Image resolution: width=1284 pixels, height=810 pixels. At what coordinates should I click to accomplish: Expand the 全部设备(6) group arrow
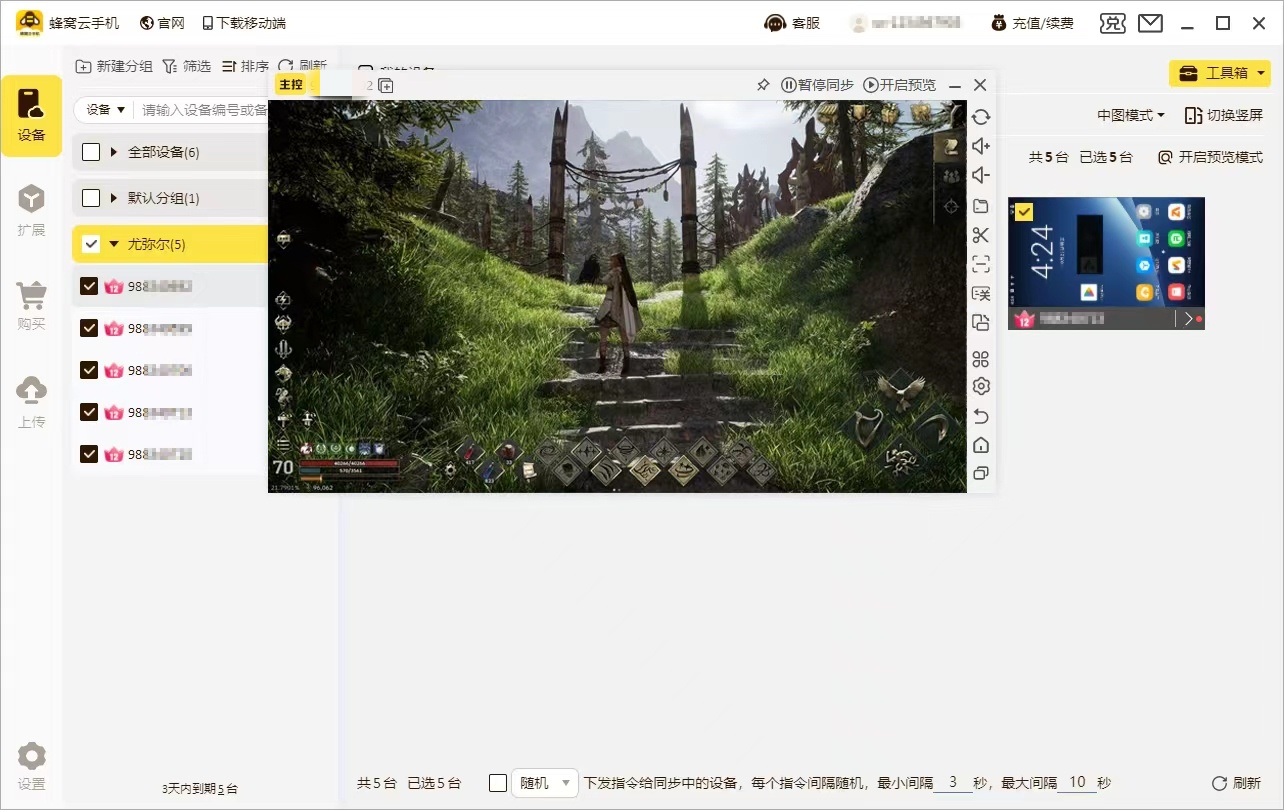pyautogui.click(x=114, y=152)
